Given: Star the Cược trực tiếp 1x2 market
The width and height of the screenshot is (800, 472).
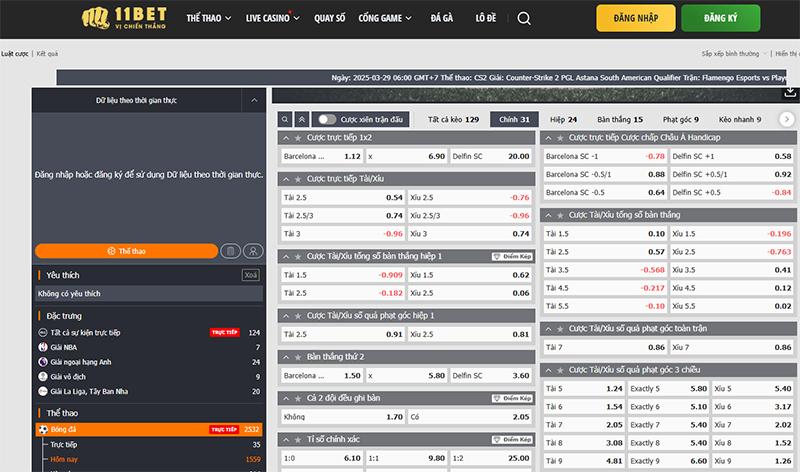Looking at the screenshot, I should (x=297, y=138).
